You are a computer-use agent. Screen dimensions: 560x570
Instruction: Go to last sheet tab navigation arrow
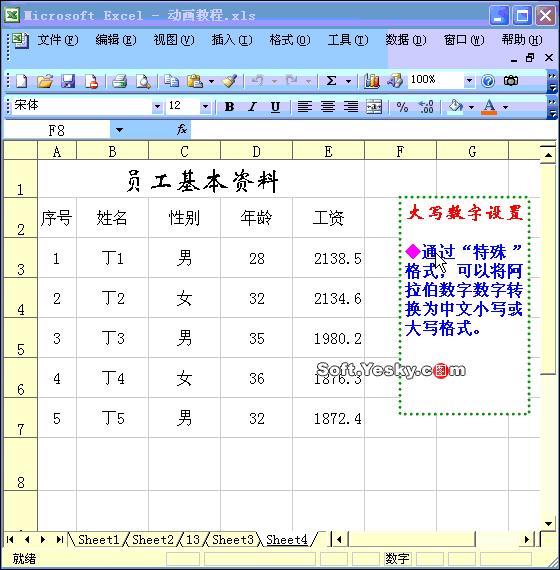60,539
